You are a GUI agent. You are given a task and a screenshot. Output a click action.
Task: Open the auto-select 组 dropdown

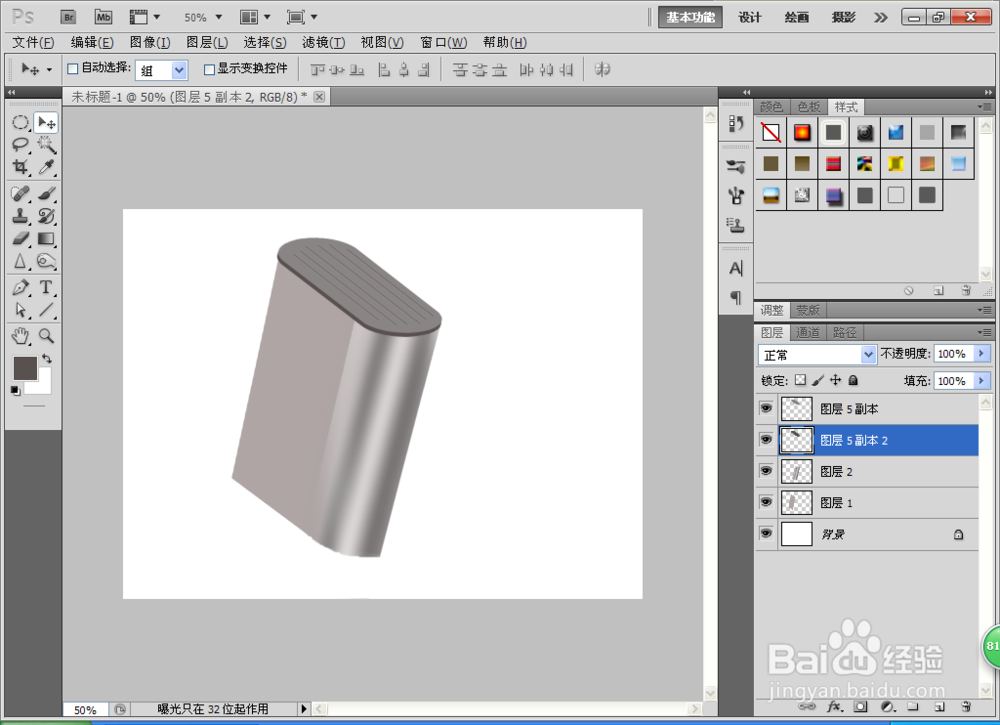180,70
